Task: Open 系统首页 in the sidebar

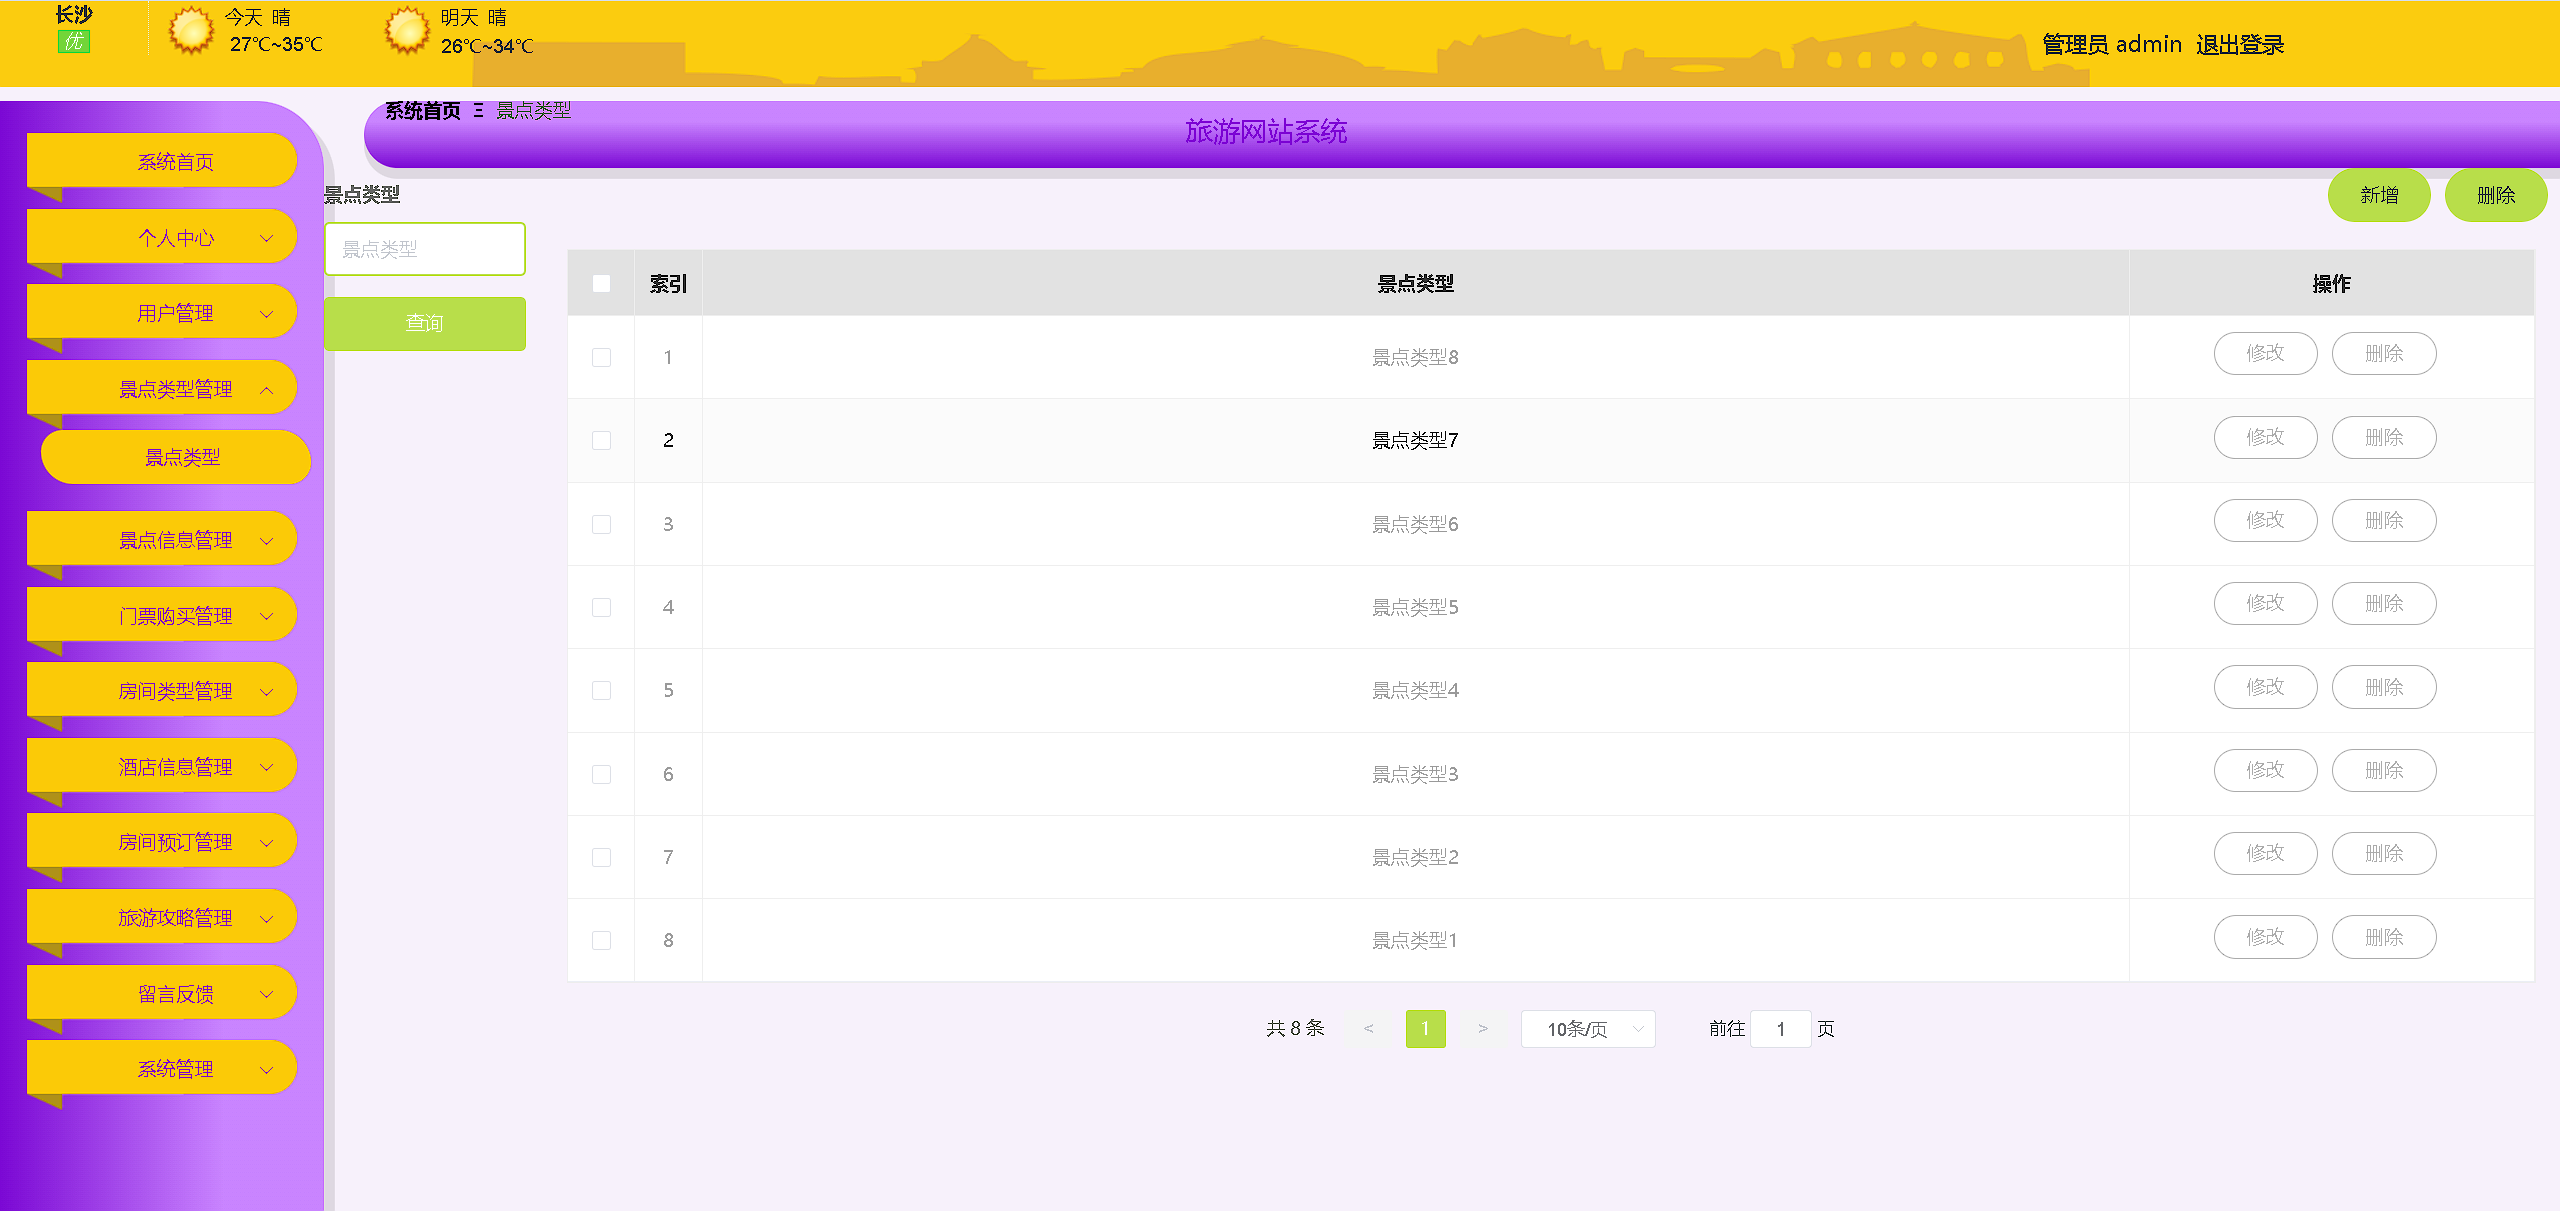Action: coord(175,162)
